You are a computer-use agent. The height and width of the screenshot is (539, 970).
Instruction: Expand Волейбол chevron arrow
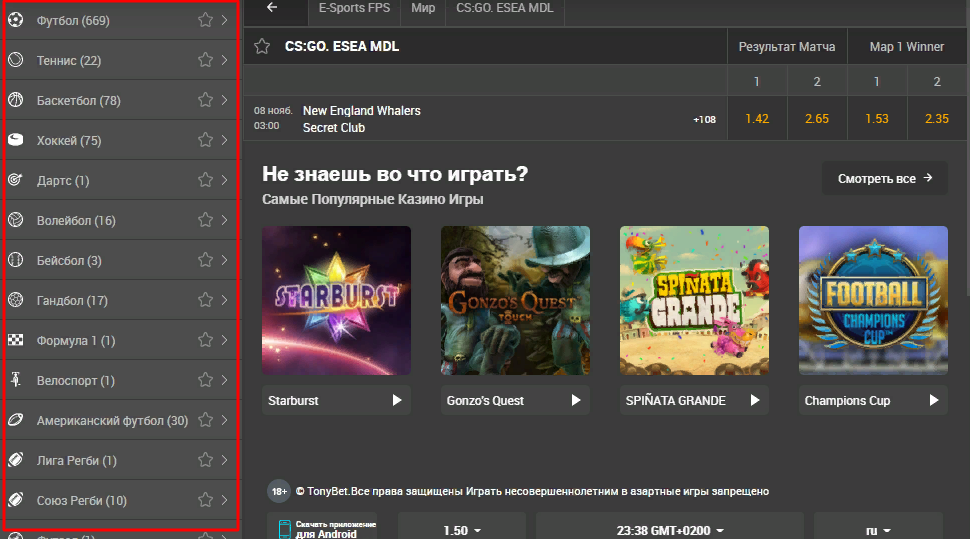point(225,220)
